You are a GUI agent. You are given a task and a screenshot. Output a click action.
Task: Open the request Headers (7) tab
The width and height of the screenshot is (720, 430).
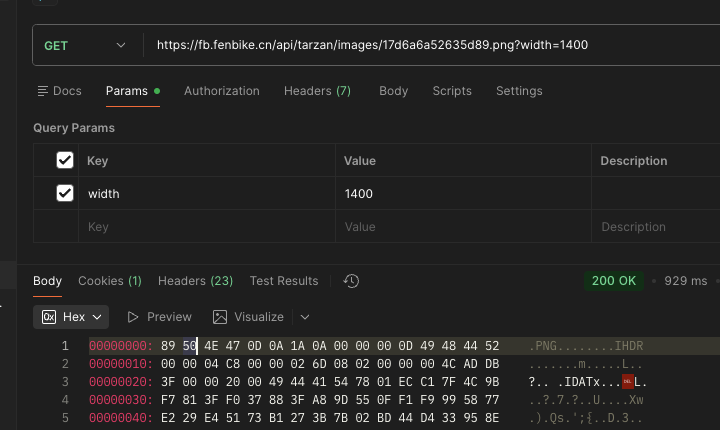click(317, 91)
